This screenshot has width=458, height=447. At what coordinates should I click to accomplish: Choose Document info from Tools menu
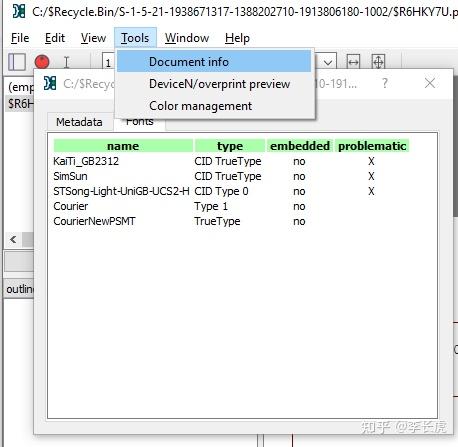(x=214, y=62)
